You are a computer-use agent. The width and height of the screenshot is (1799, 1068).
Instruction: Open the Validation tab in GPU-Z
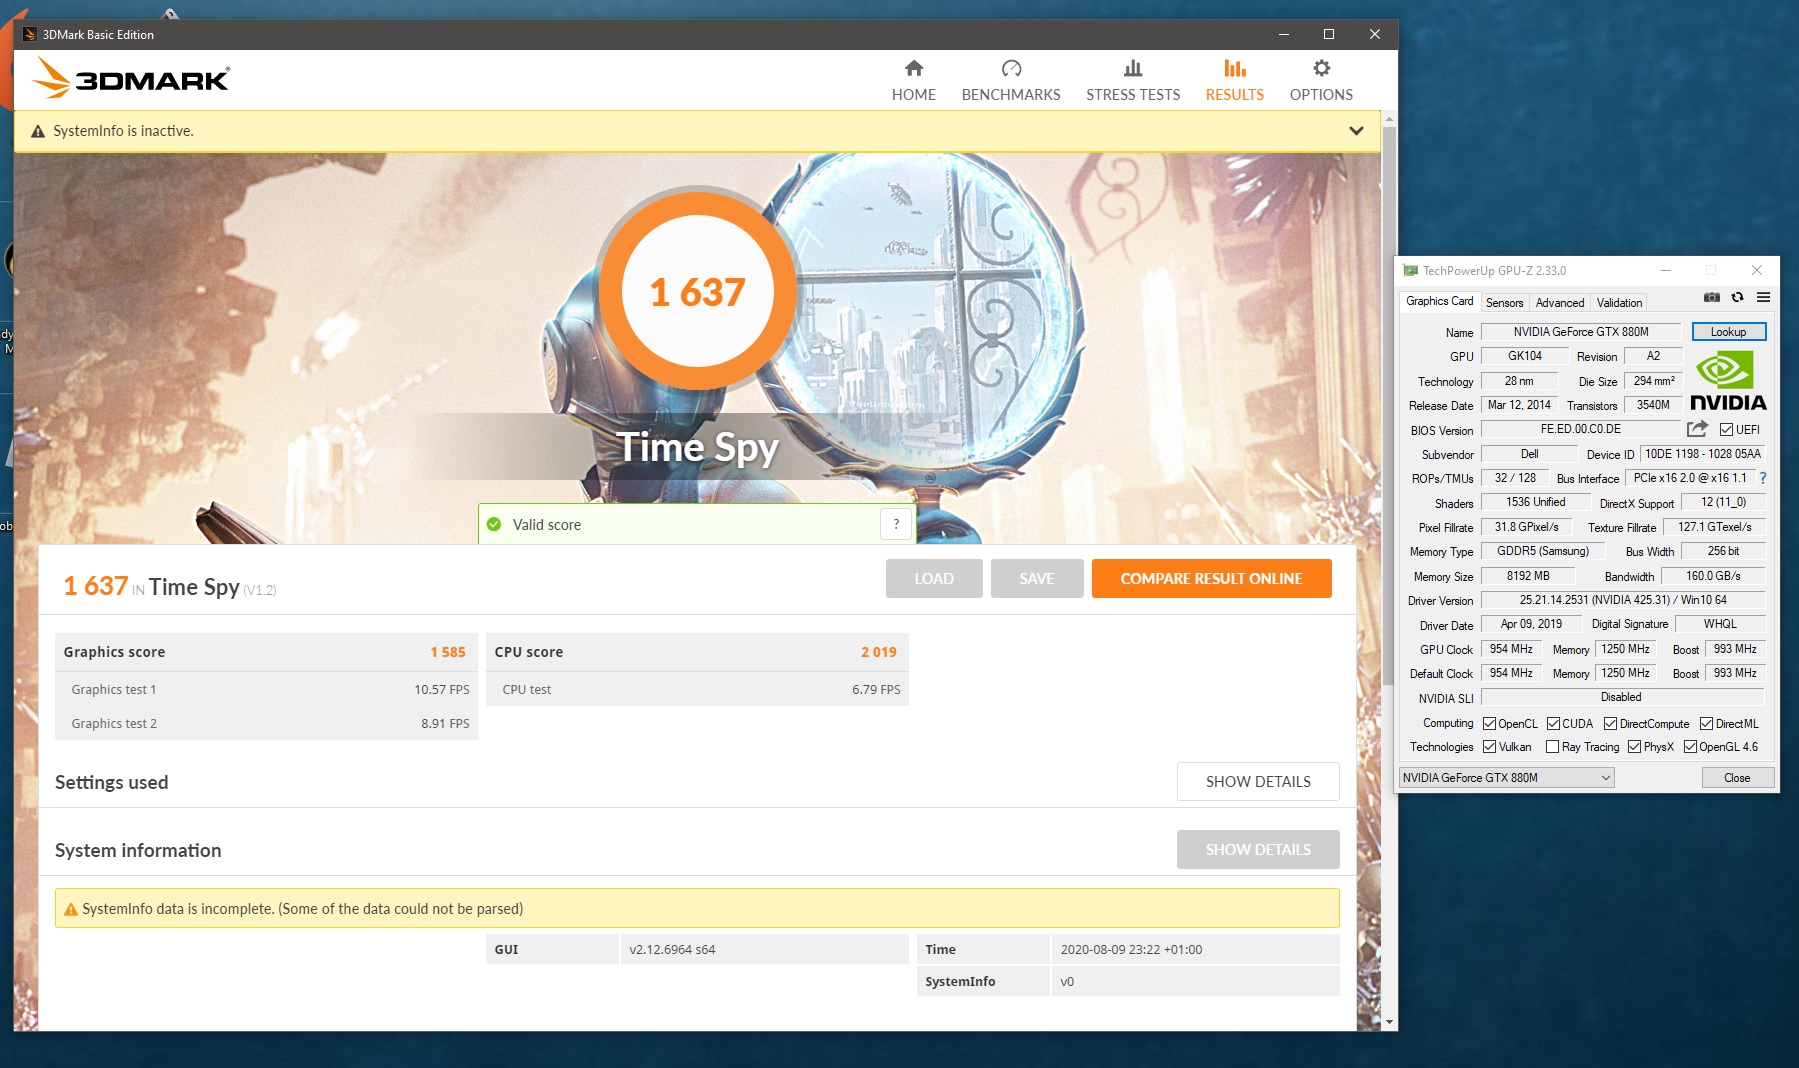pos(1619,302)
